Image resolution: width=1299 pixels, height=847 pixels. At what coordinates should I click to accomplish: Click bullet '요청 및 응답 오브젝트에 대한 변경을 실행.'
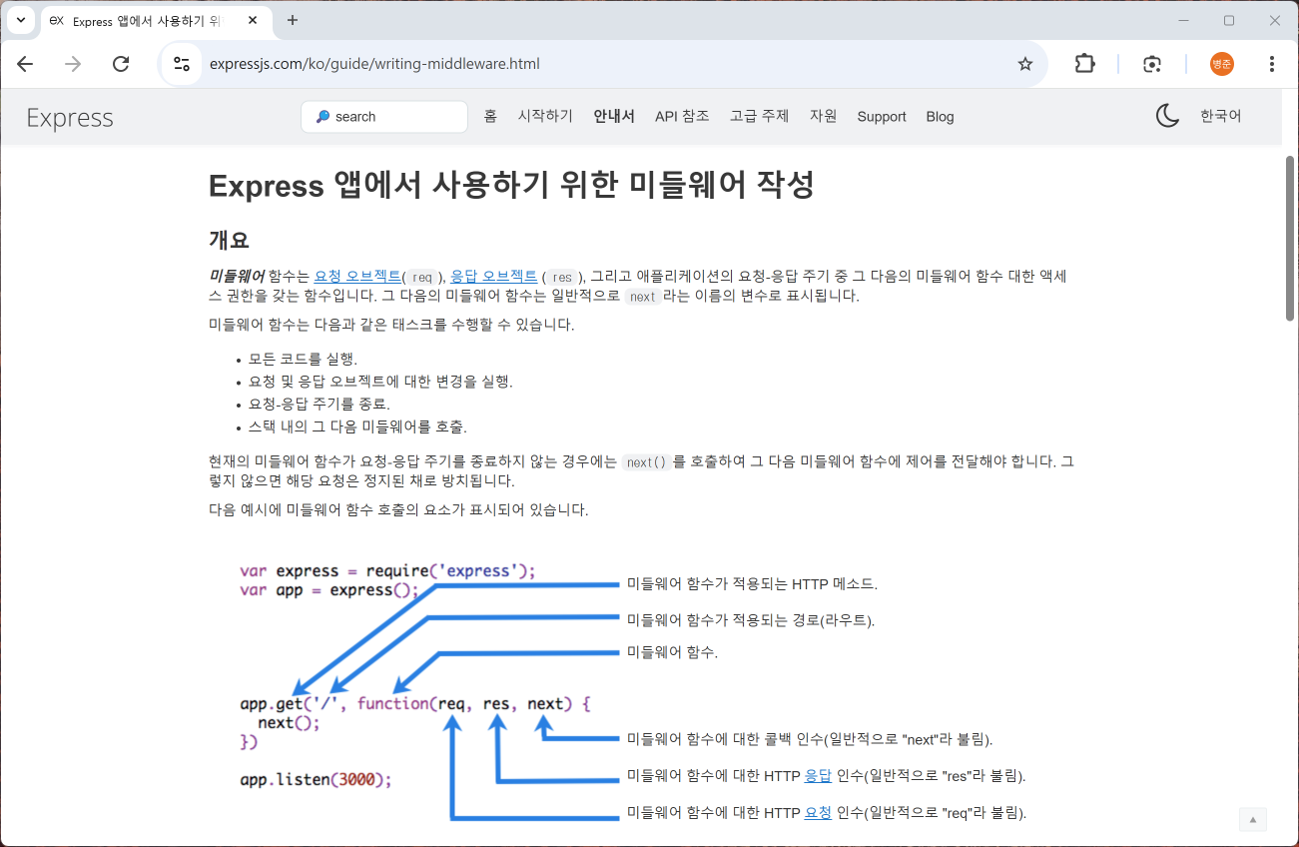click(380, 382)
